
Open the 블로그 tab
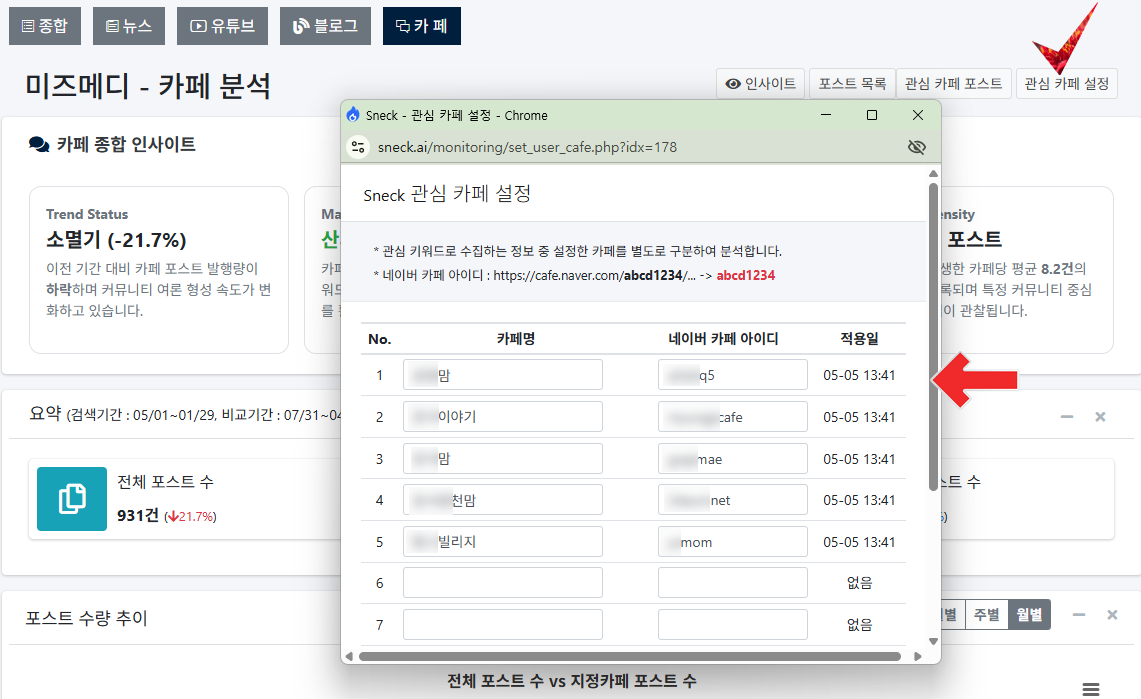coord(325,26)
